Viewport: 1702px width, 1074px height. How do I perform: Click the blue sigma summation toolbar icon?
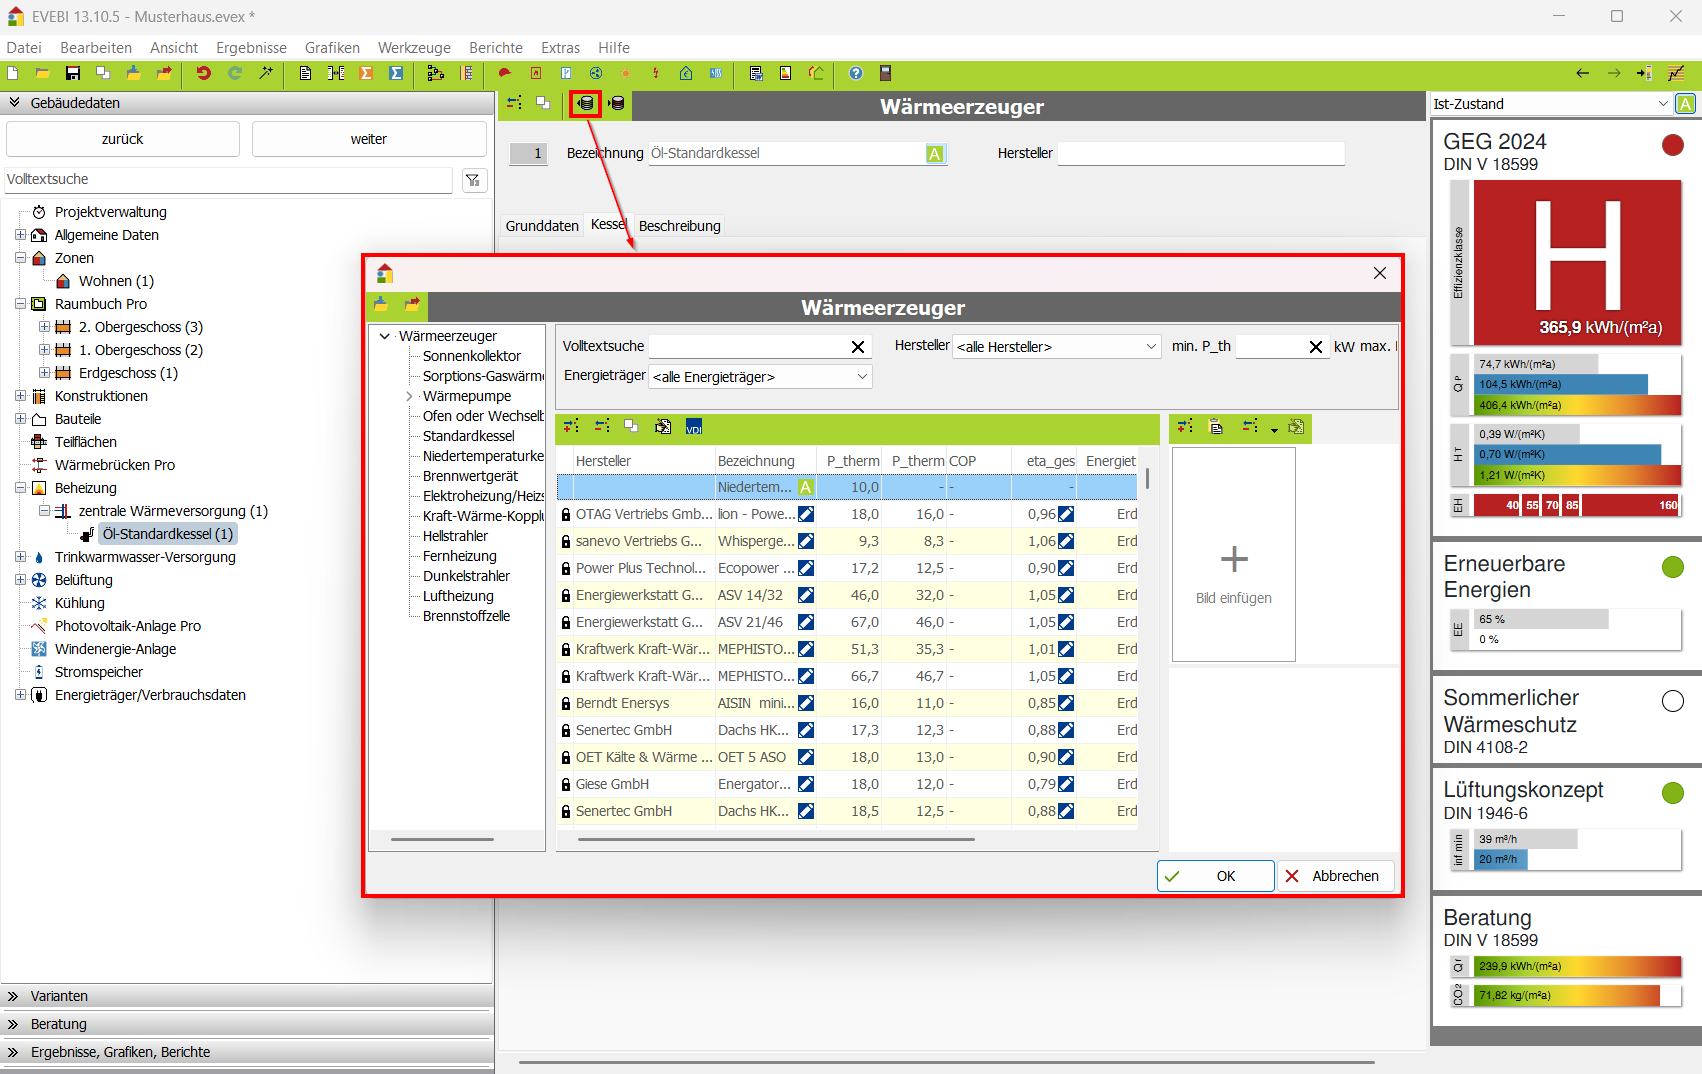[397, 73]
